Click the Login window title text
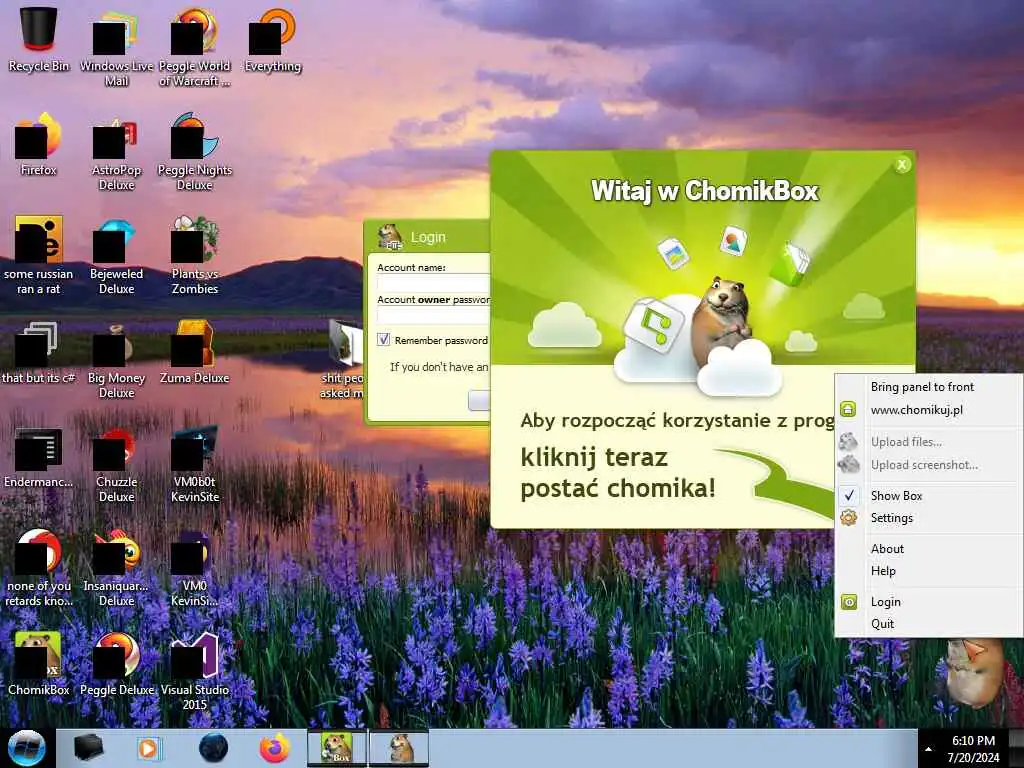 [428, 237]
